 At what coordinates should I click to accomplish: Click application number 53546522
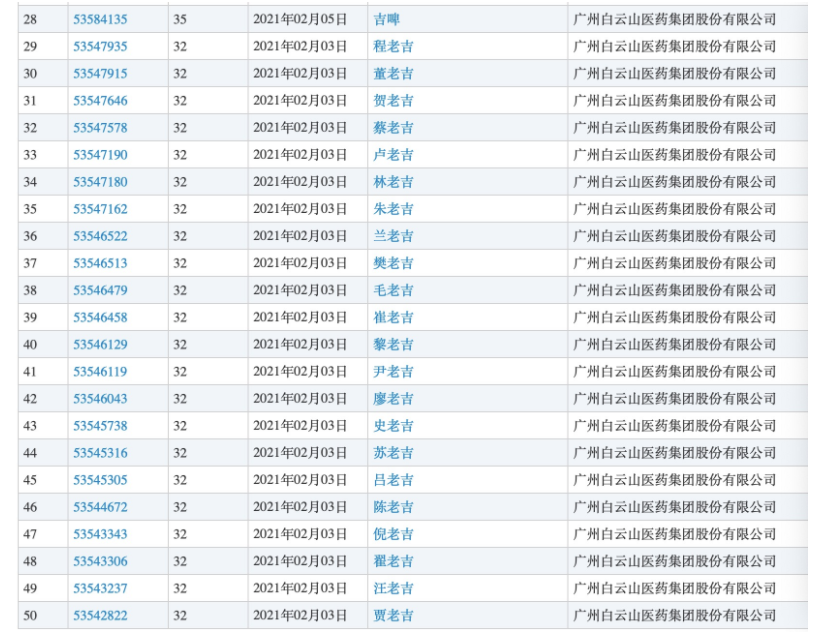pyautogui.click(x=100, y=235)
